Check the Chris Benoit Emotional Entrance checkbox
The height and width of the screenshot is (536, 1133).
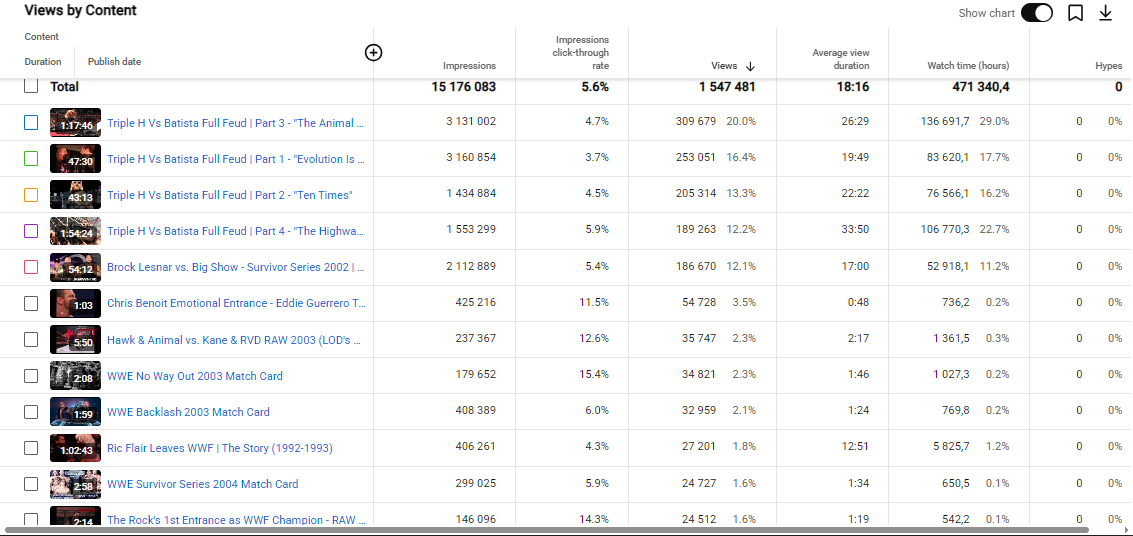31,303
